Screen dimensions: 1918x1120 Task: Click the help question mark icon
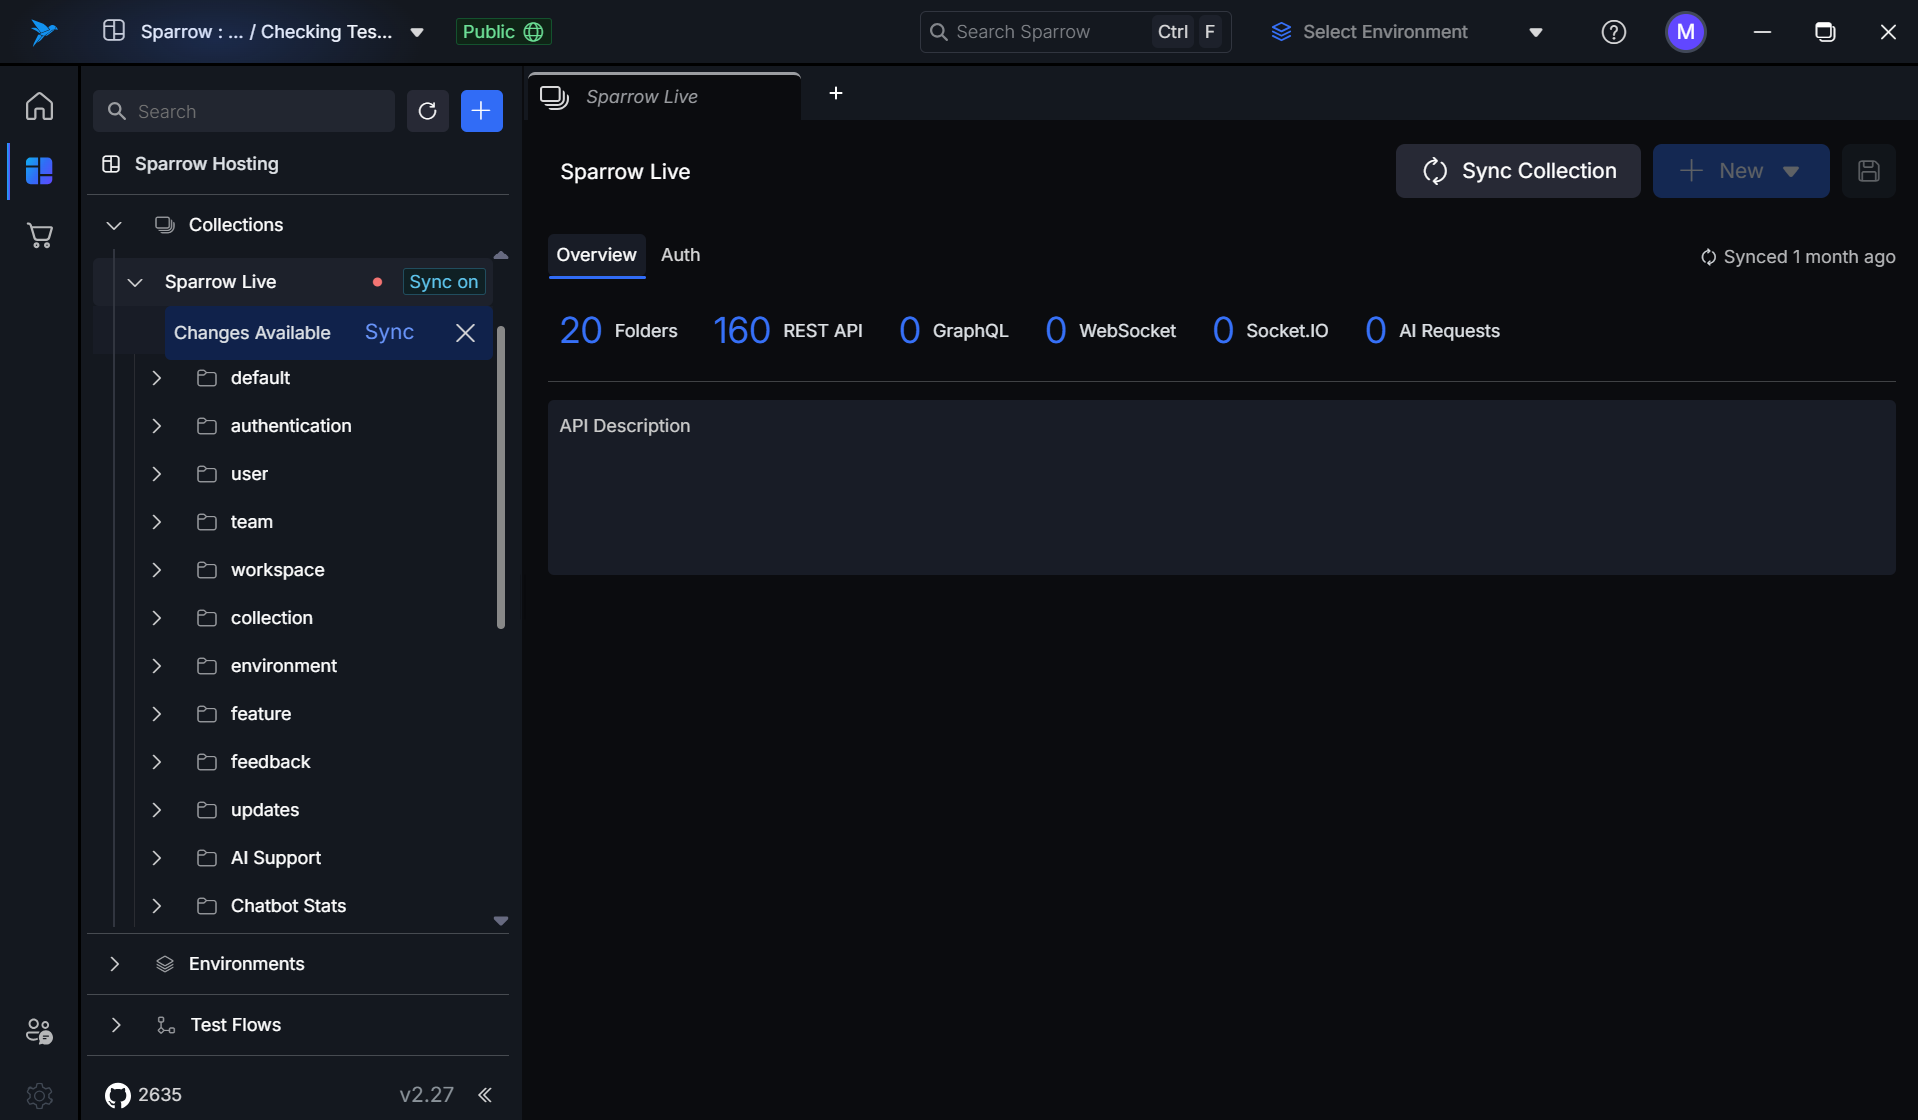1613,32
